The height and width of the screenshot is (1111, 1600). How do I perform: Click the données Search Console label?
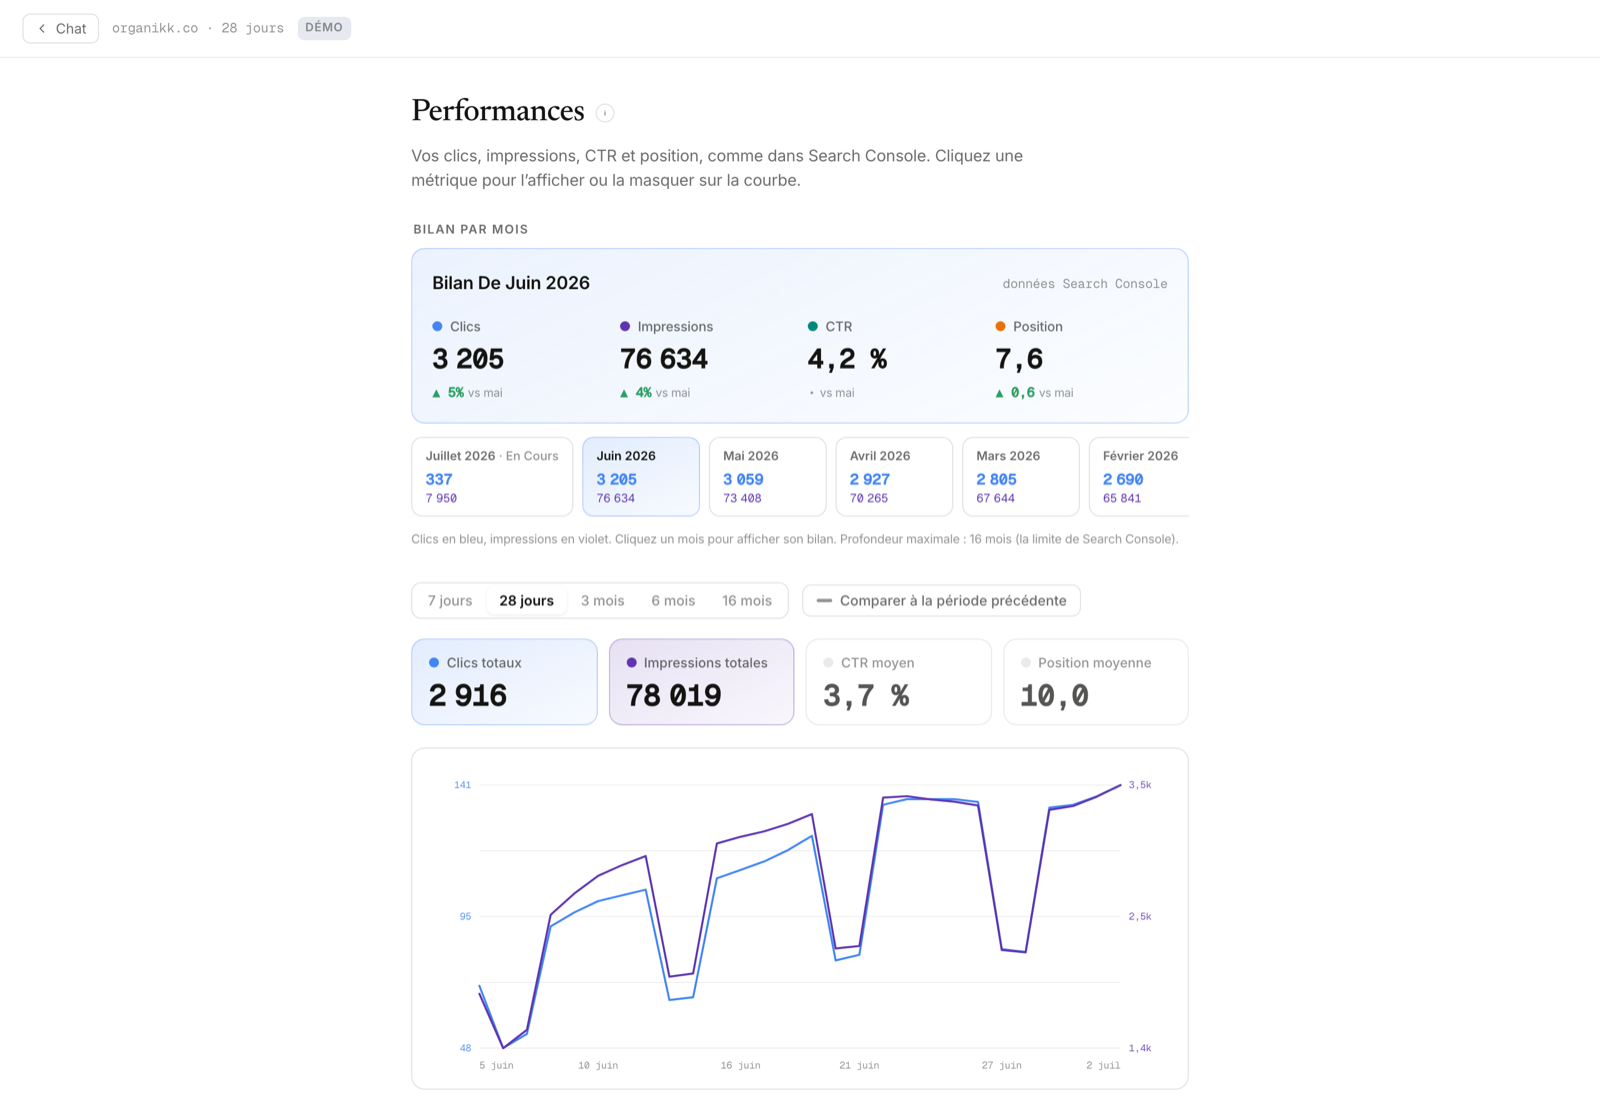point(1085,284)
